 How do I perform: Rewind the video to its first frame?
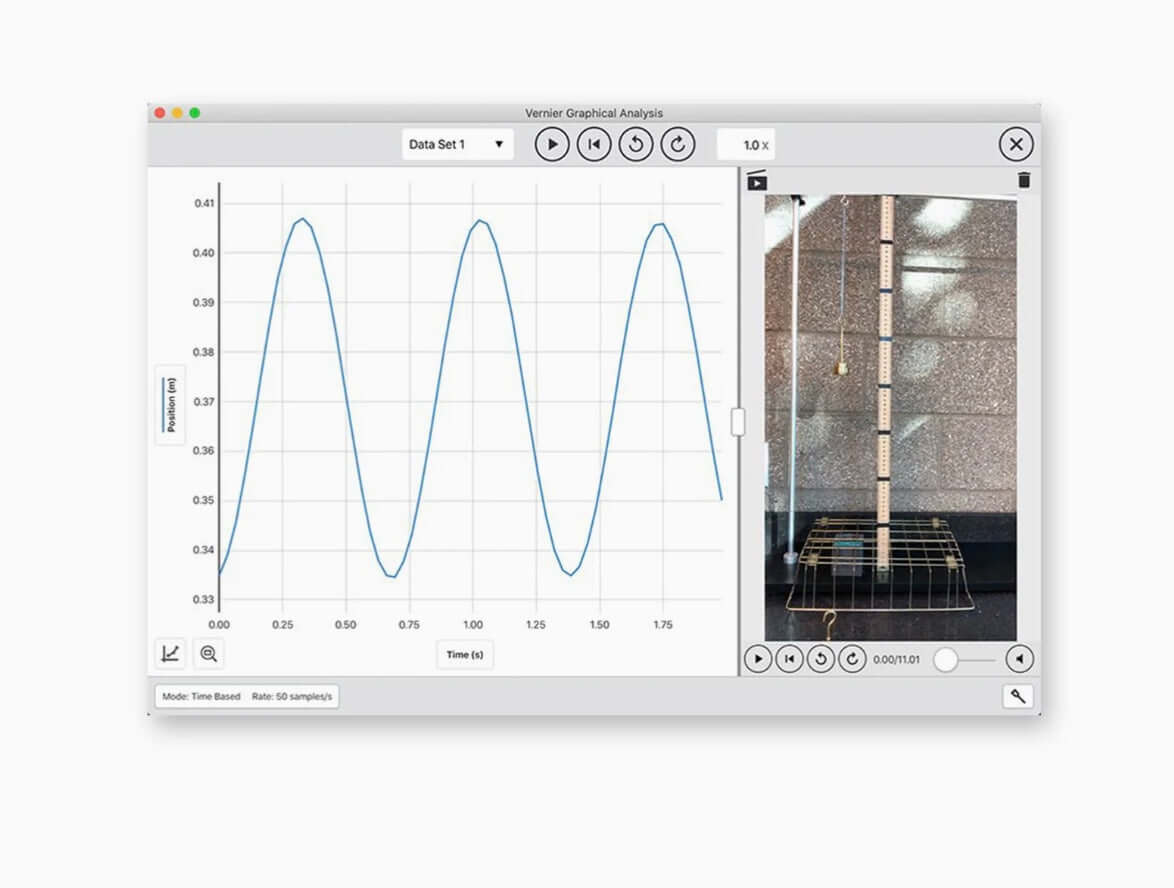click(x=789, y=659)
